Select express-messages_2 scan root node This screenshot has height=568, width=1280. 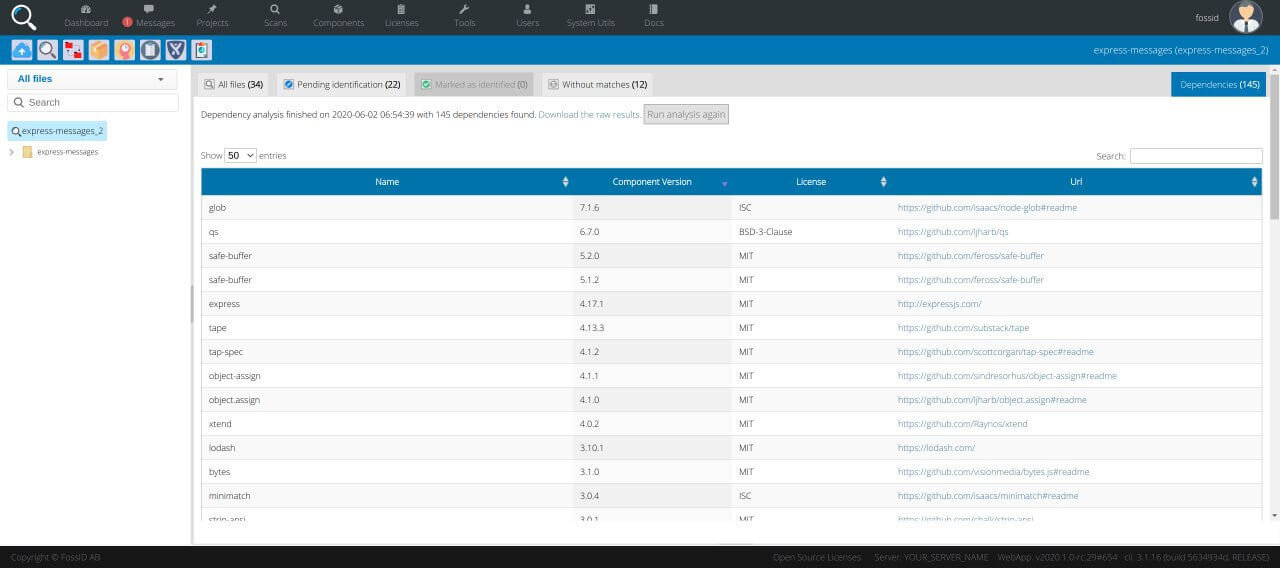pyautogui.click(x=57, y=131)
